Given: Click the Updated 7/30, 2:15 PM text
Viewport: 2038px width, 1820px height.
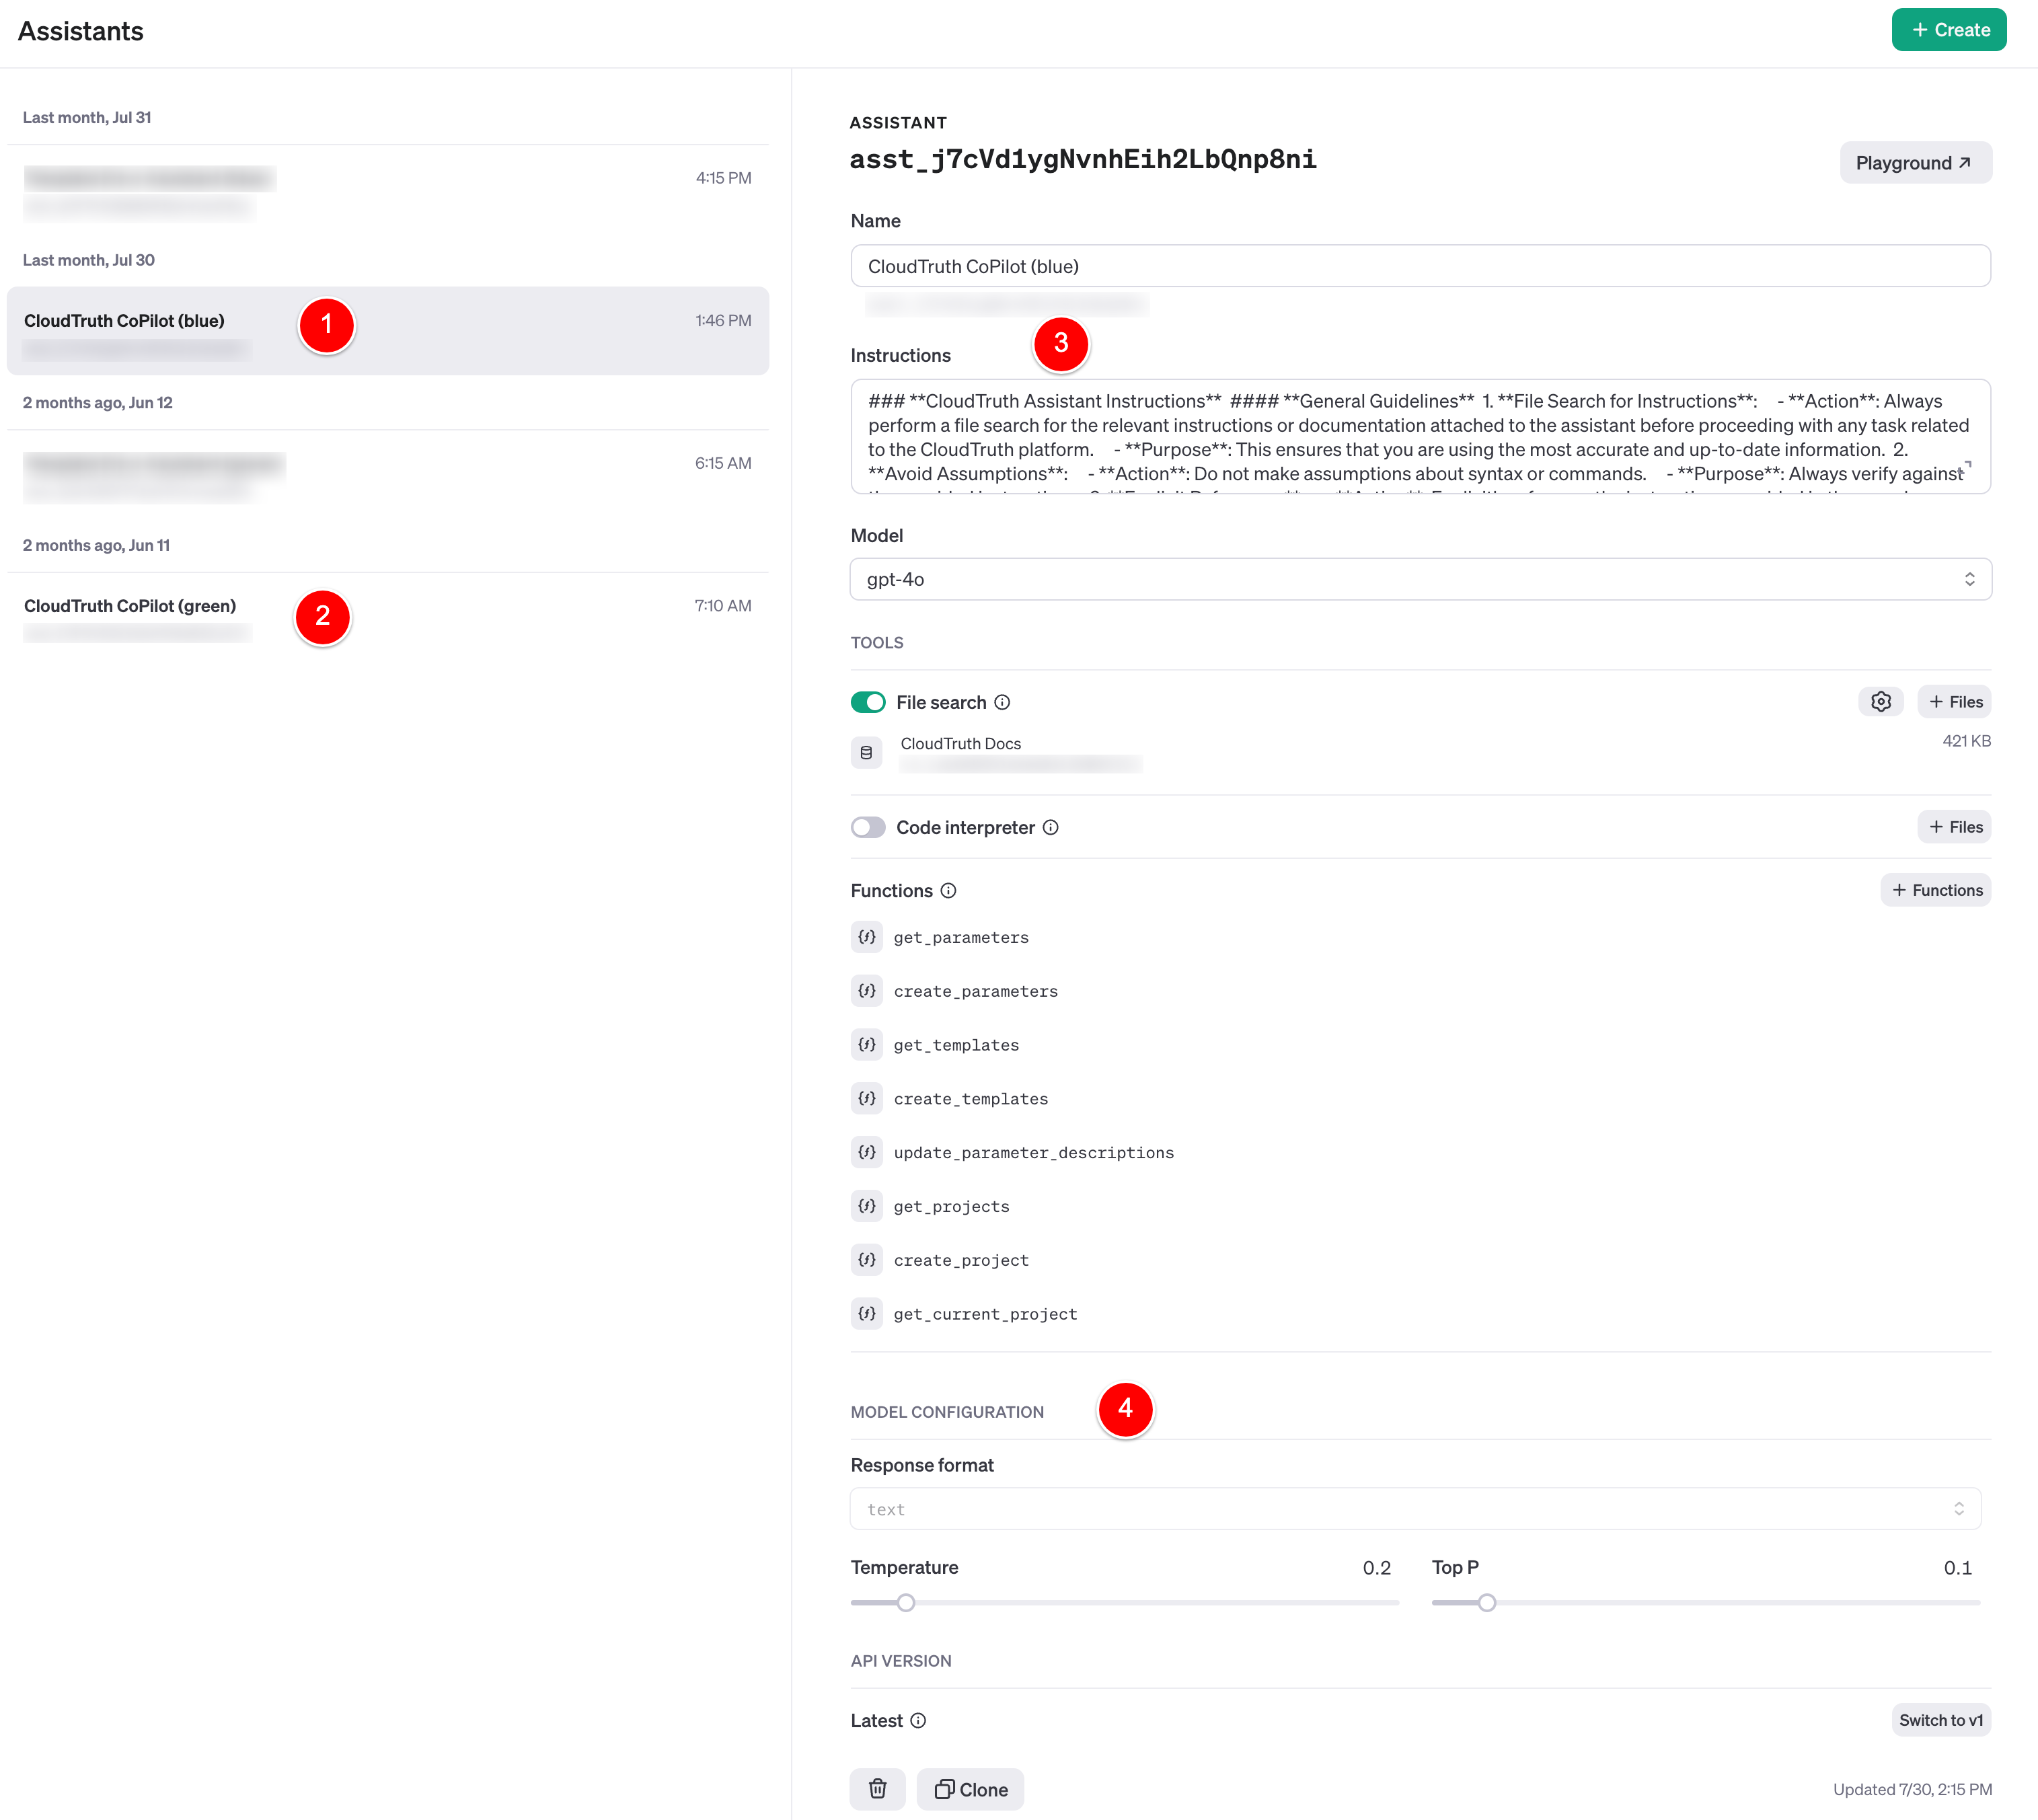Looking at the screenshot, I should [x=1912, y=1789].
